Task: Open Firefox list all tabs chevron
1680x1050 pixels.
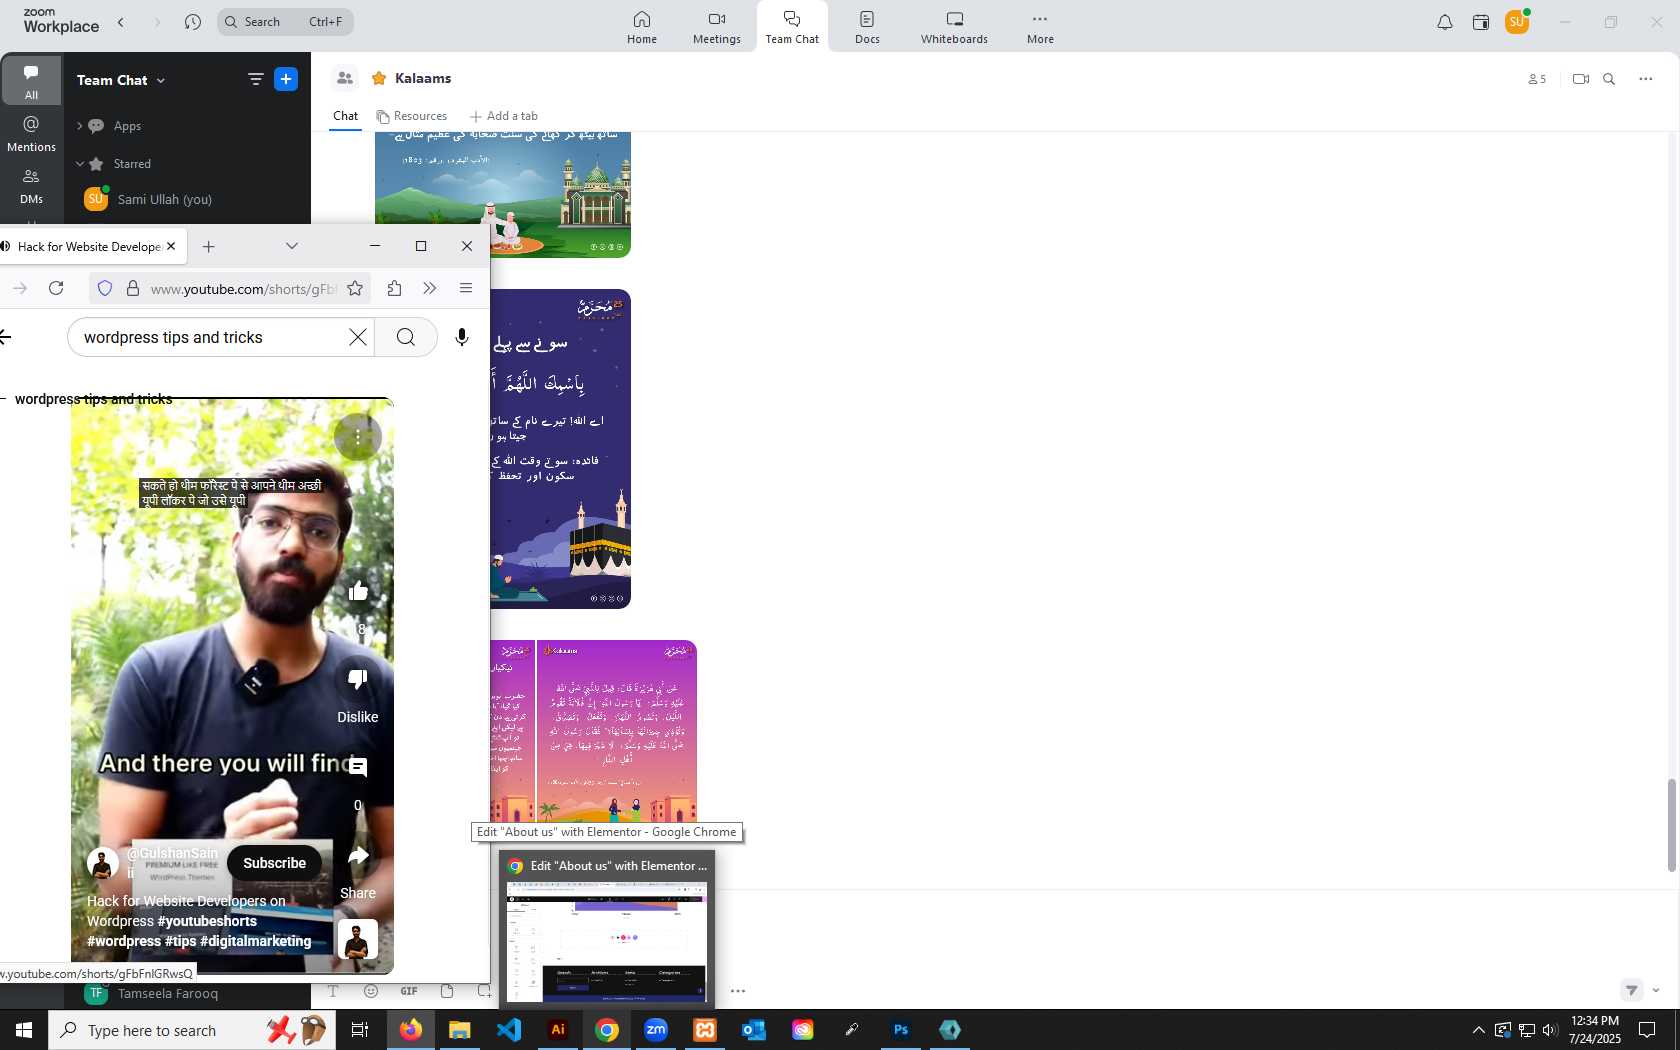Action: pos(292,246)
